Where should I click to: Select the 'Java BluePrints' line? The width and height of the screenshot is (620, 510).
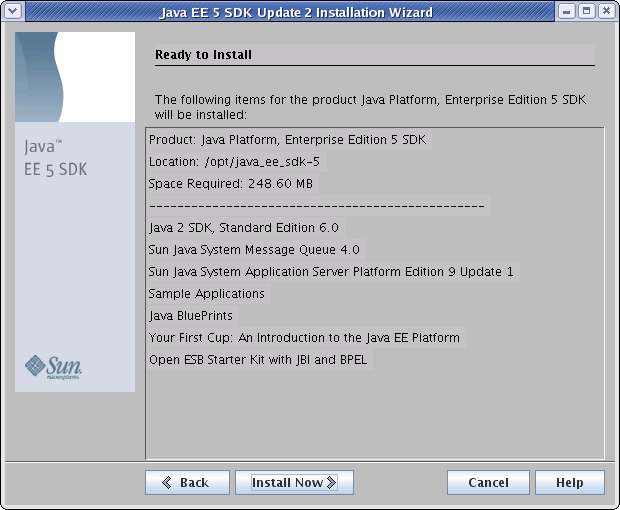point(191,315)
